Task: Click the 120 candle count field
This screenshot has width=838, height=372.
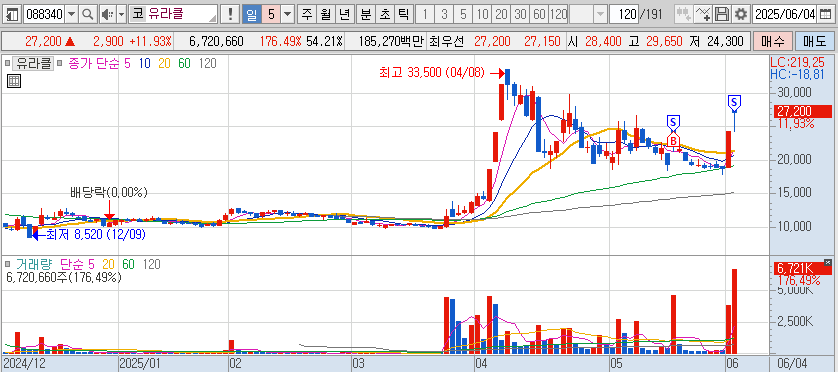Action: tap(624, 14)
